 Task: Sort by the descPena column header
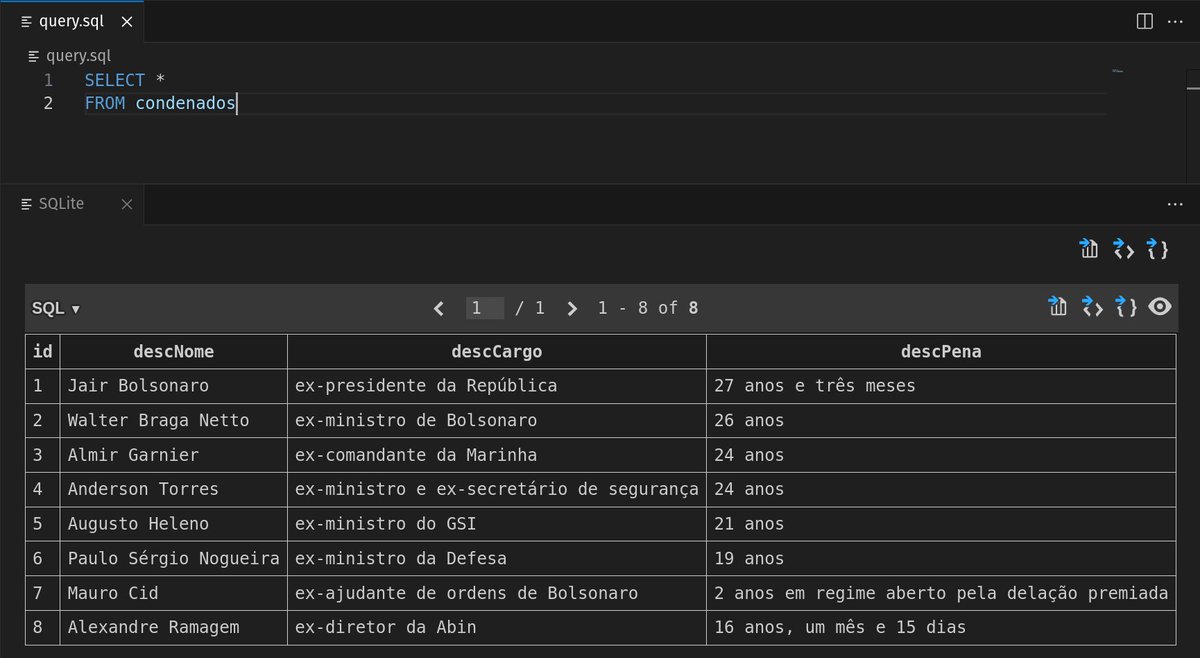941,351
